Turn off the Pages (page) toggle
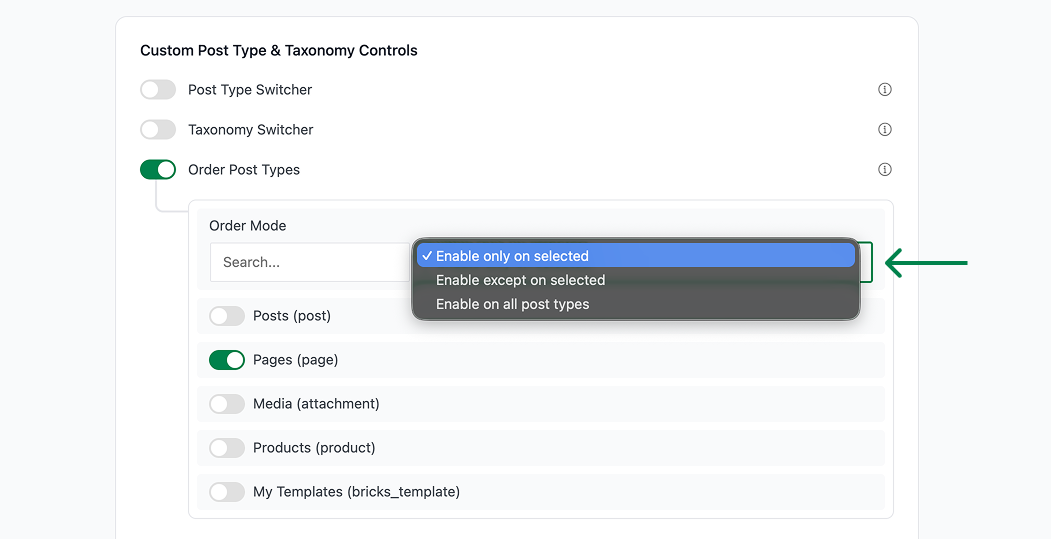The width and height of the screenshot is (1051, 539). (227, 360)
